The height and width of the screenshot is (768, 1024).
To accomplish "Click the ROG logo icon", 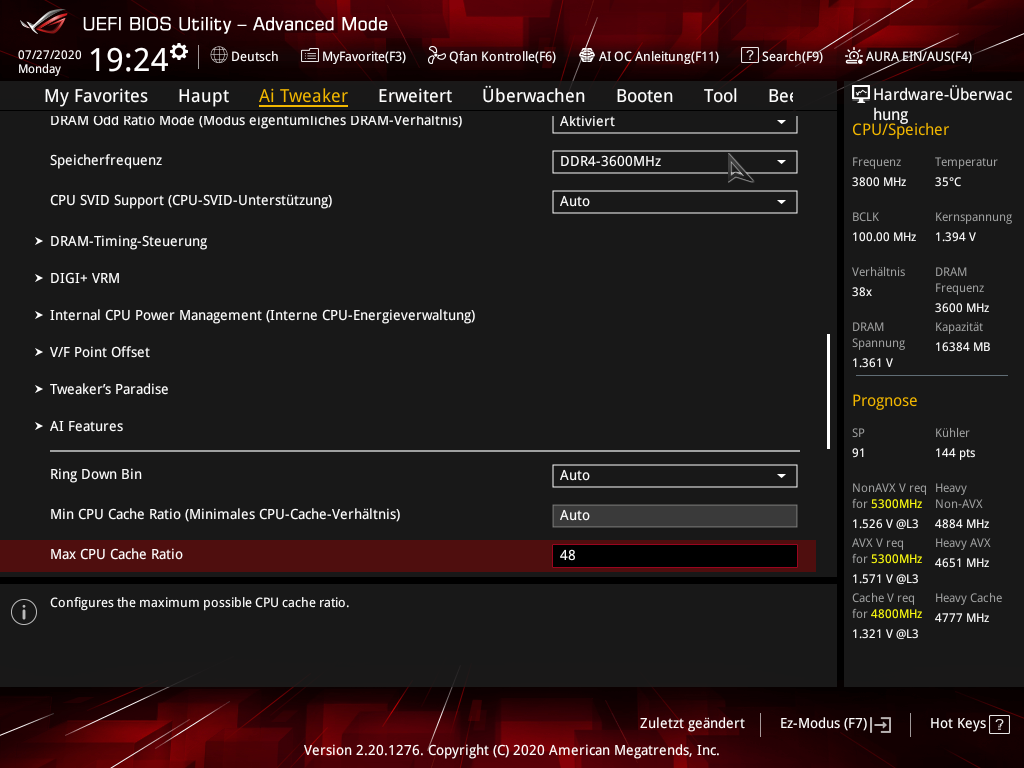I will (44, 22).
